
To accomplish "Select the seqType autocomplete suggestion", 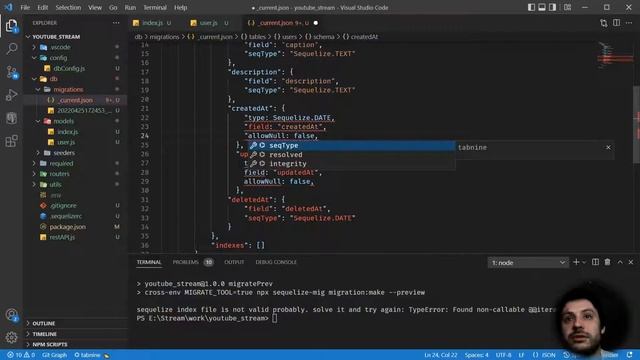I will click(351, 145).
